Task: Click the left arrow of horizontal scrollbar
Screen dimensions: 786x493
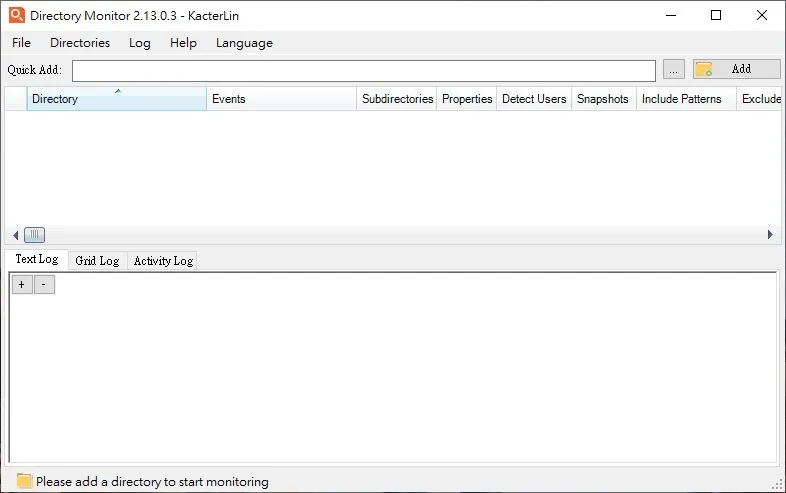Action: [15, 235]
